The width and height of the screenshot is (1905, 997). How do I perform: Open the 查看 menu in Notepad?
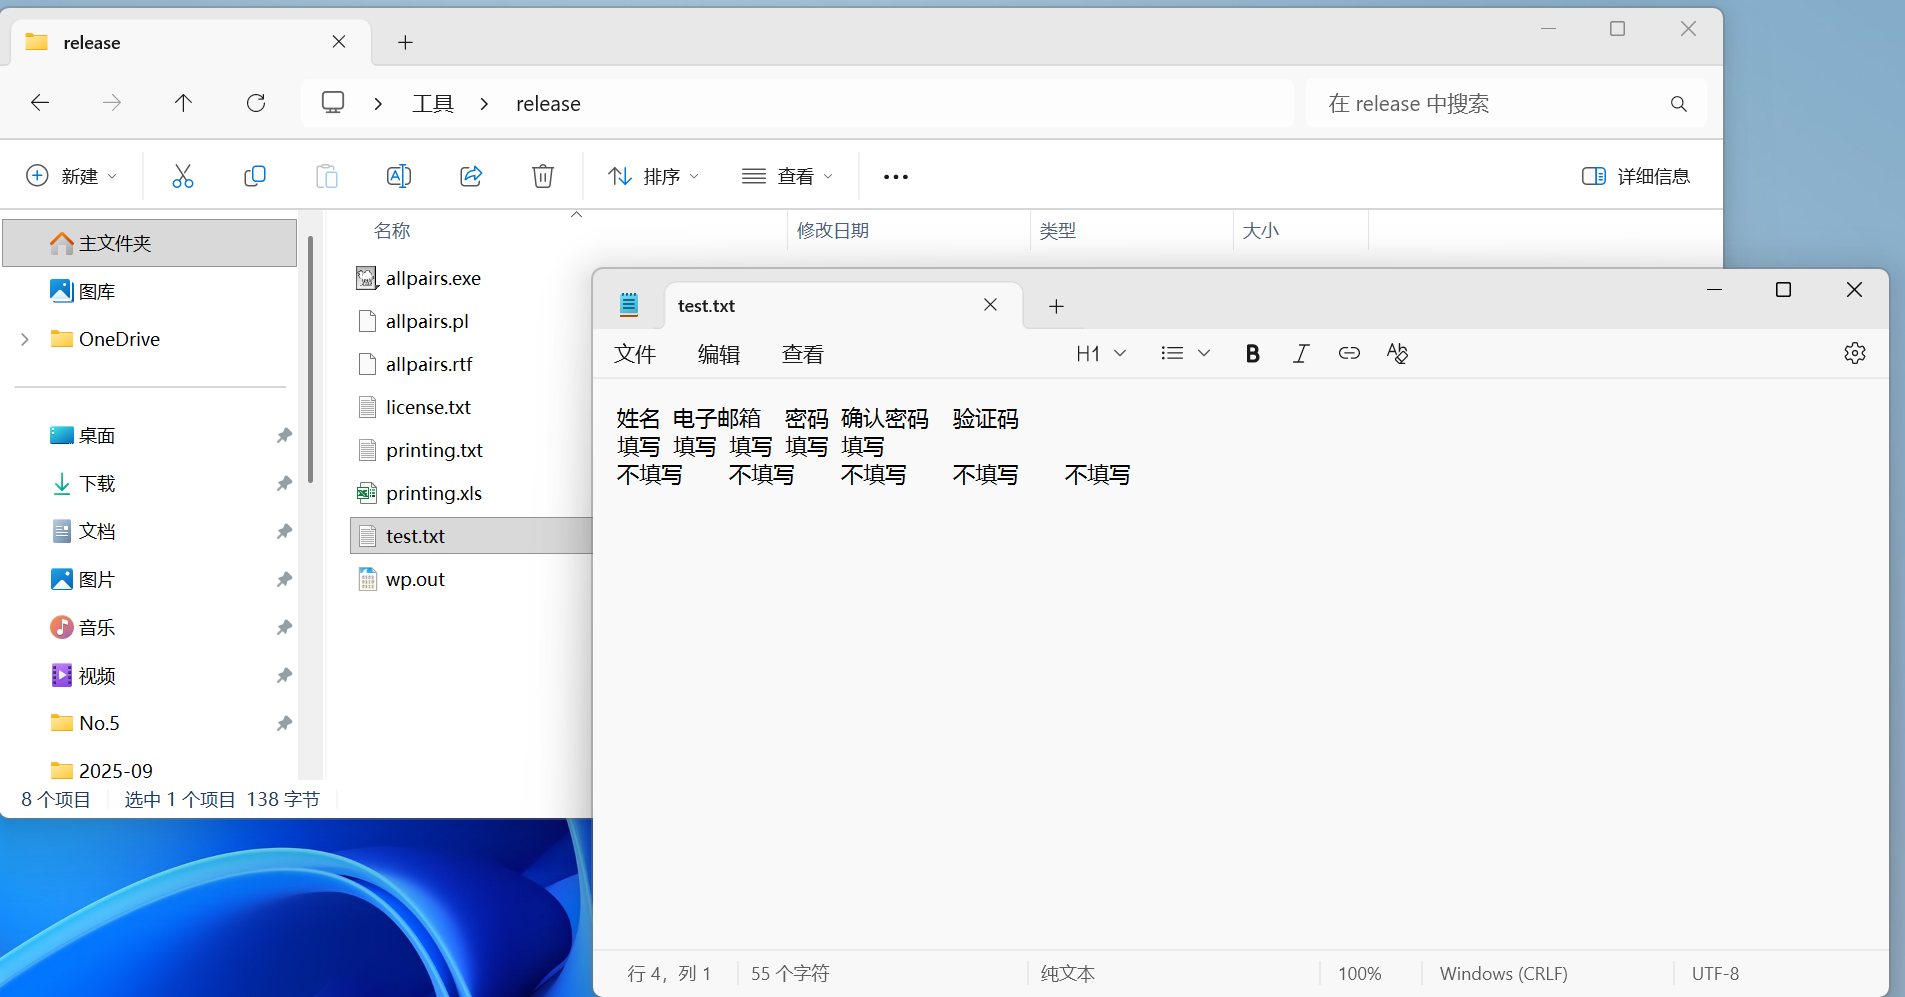coord(803,354)
